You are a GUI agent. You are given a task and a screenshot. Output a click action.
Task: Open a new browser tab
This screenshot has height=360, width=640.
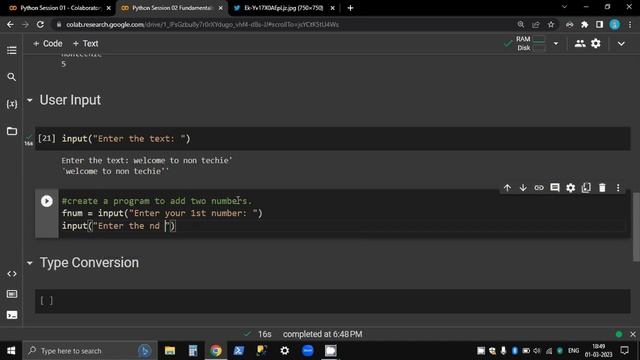(x=350, y=8)
